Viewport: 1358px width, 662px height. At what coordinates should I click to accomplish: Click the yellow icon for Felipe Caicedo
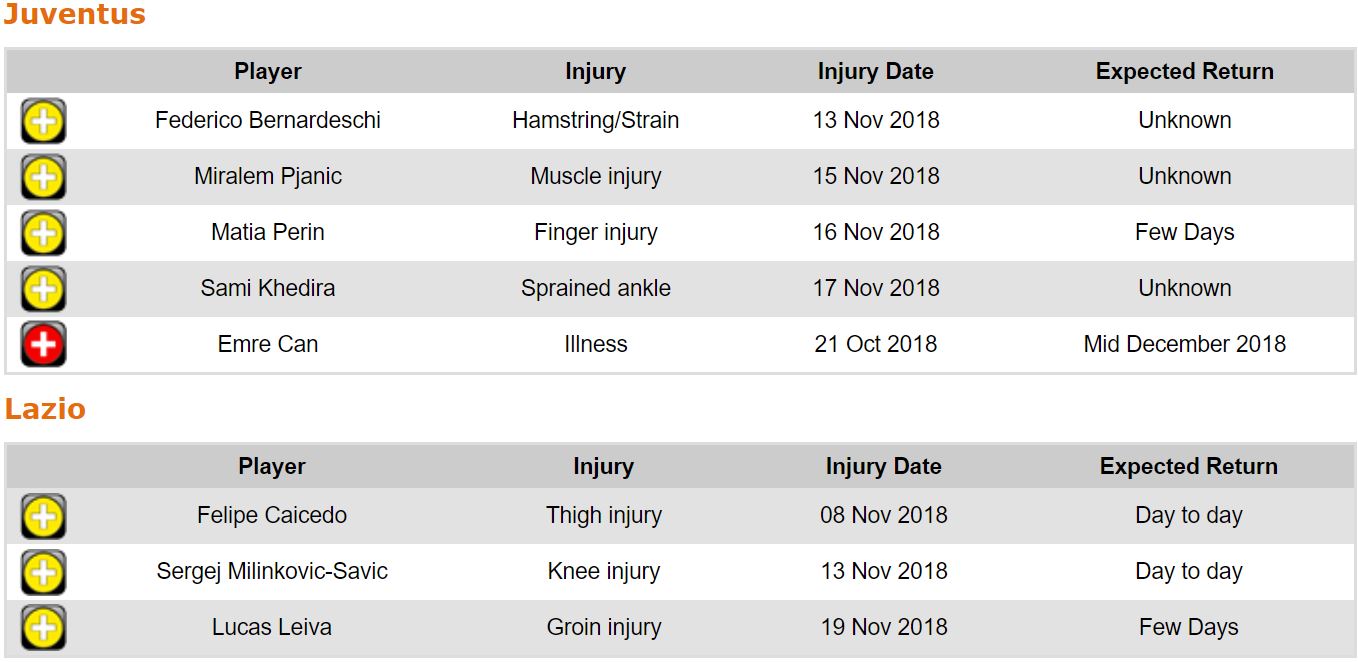tap(43, 517)
